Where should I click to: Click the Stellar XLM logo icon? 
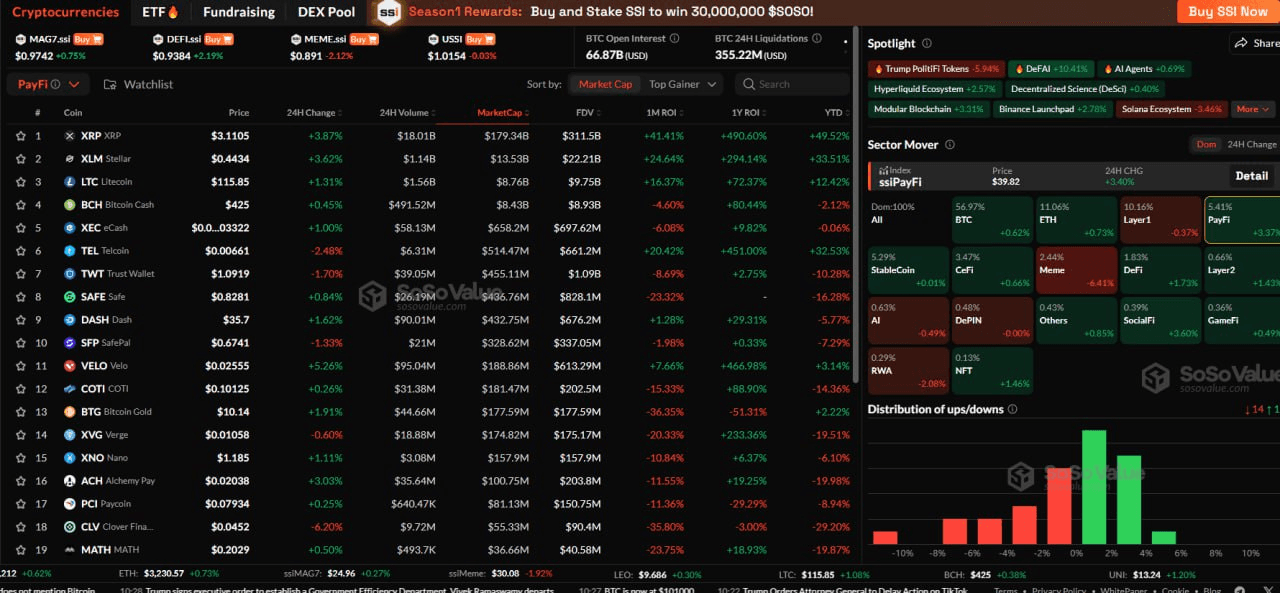[70, 159]
